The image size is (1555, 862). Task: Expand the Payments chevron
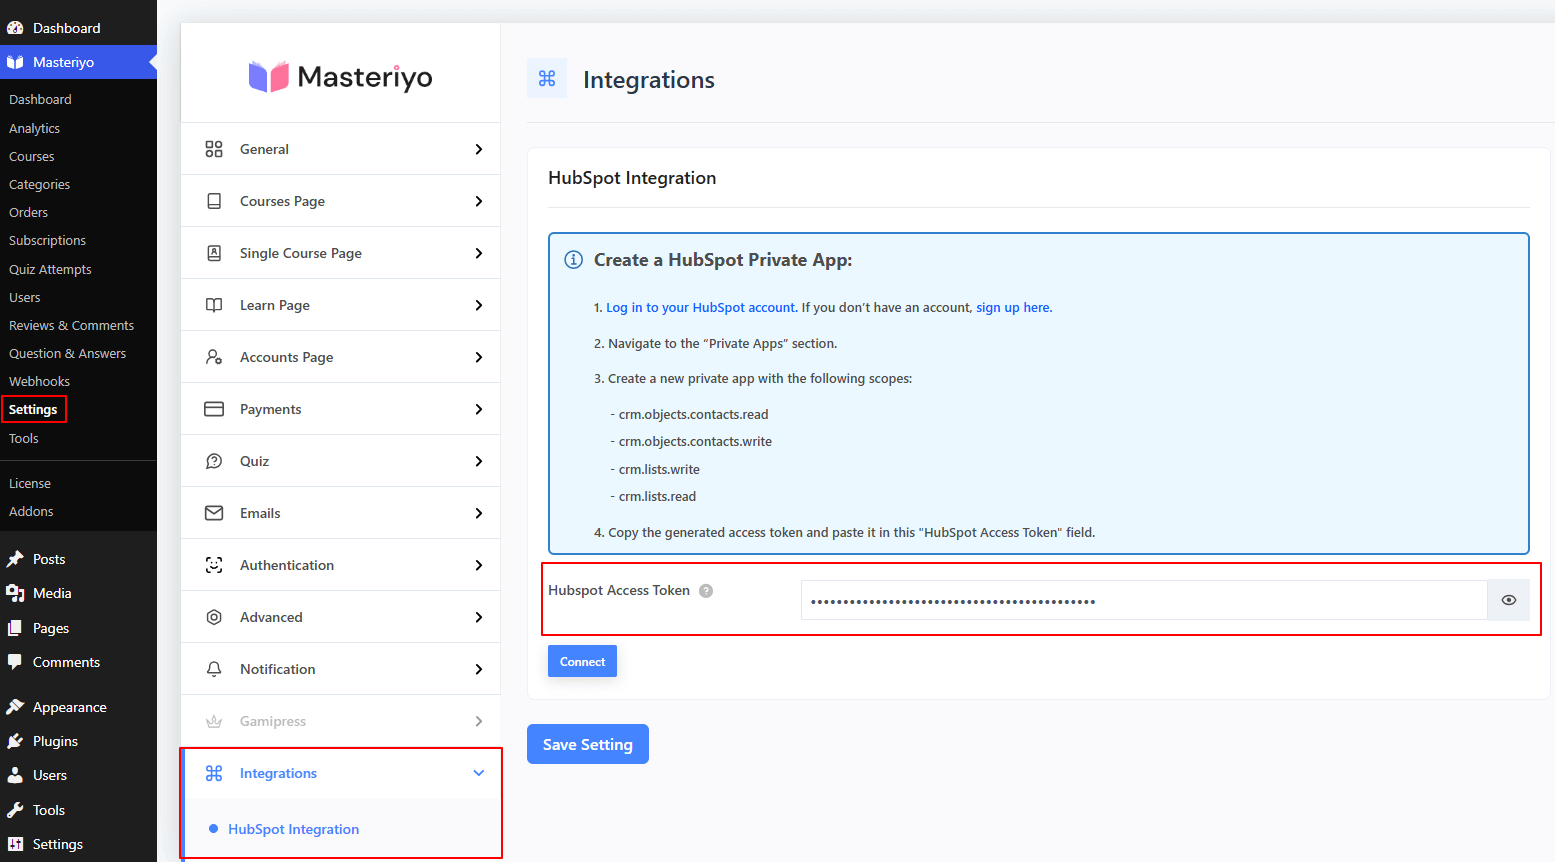(x=479, y=409)
